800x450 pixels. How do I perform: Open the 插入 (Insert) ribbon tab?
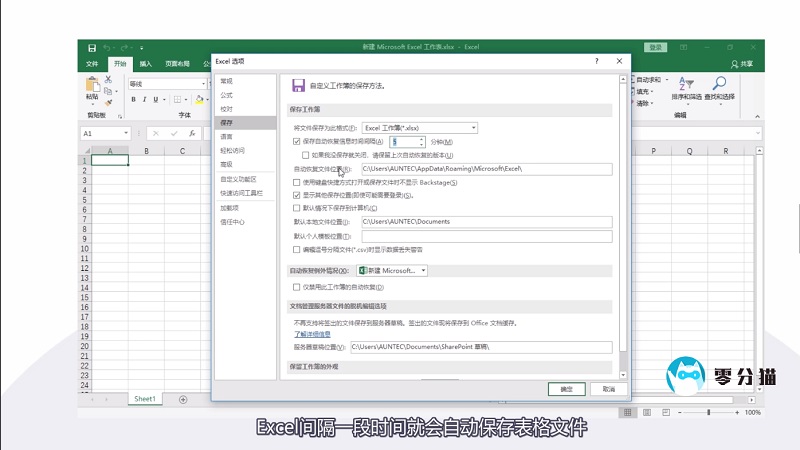146,63
